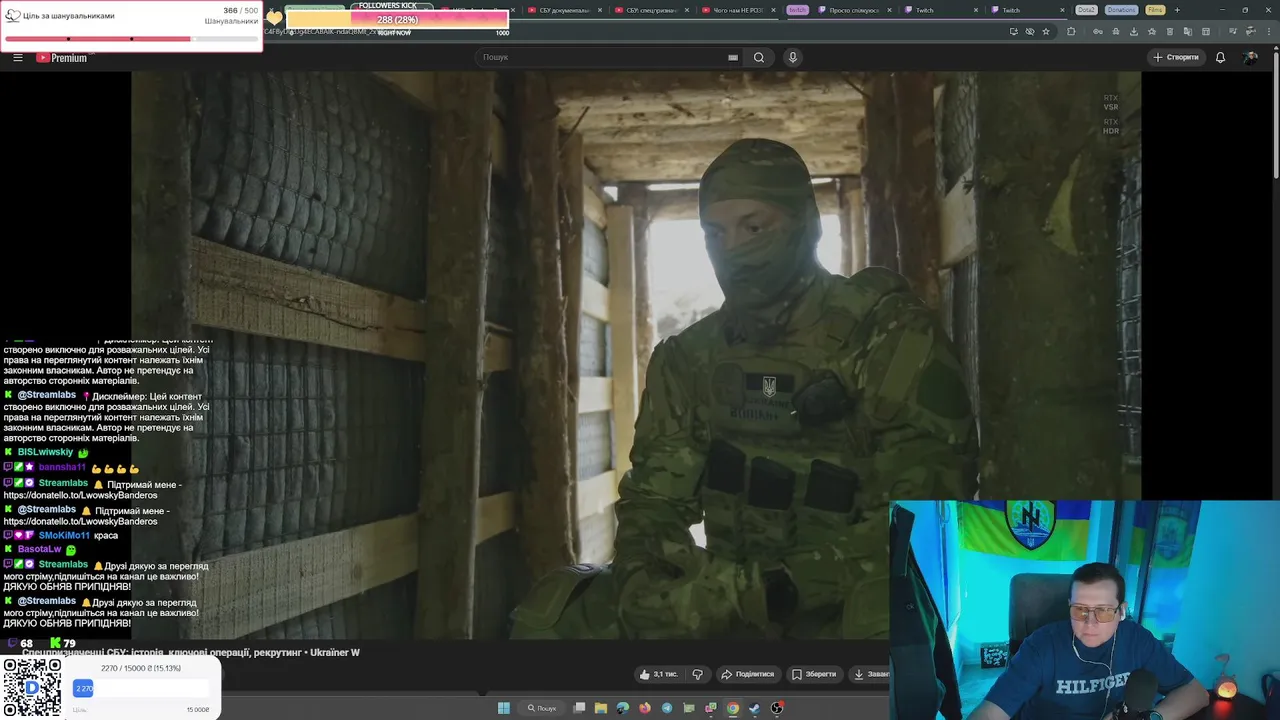Open the Windows Start menu
This screenshot has height=720, width=1280.
[x=504, y=708]
